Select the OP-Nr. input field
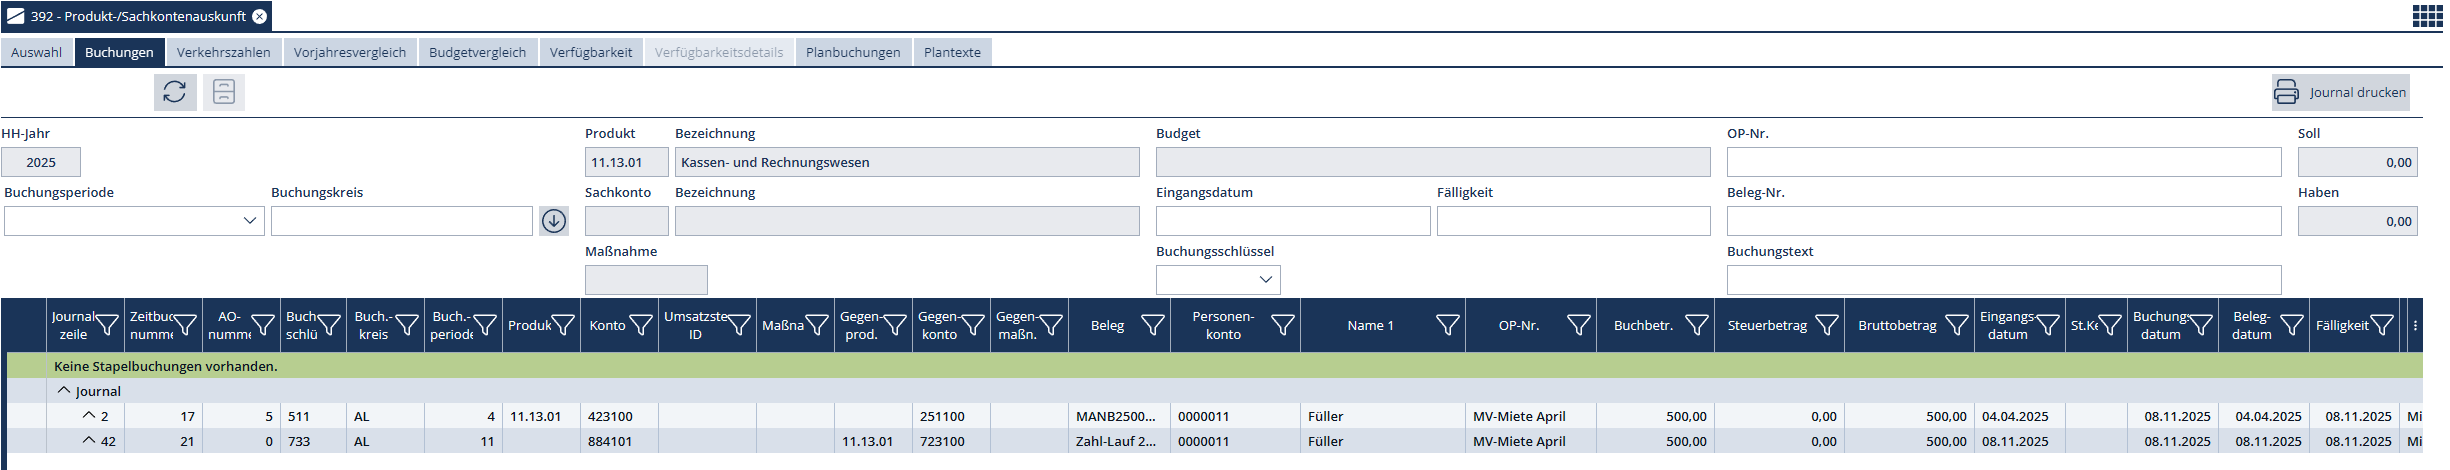Screen dimensions: 2450x470 pyautogui.click(x=2003, y=162)
